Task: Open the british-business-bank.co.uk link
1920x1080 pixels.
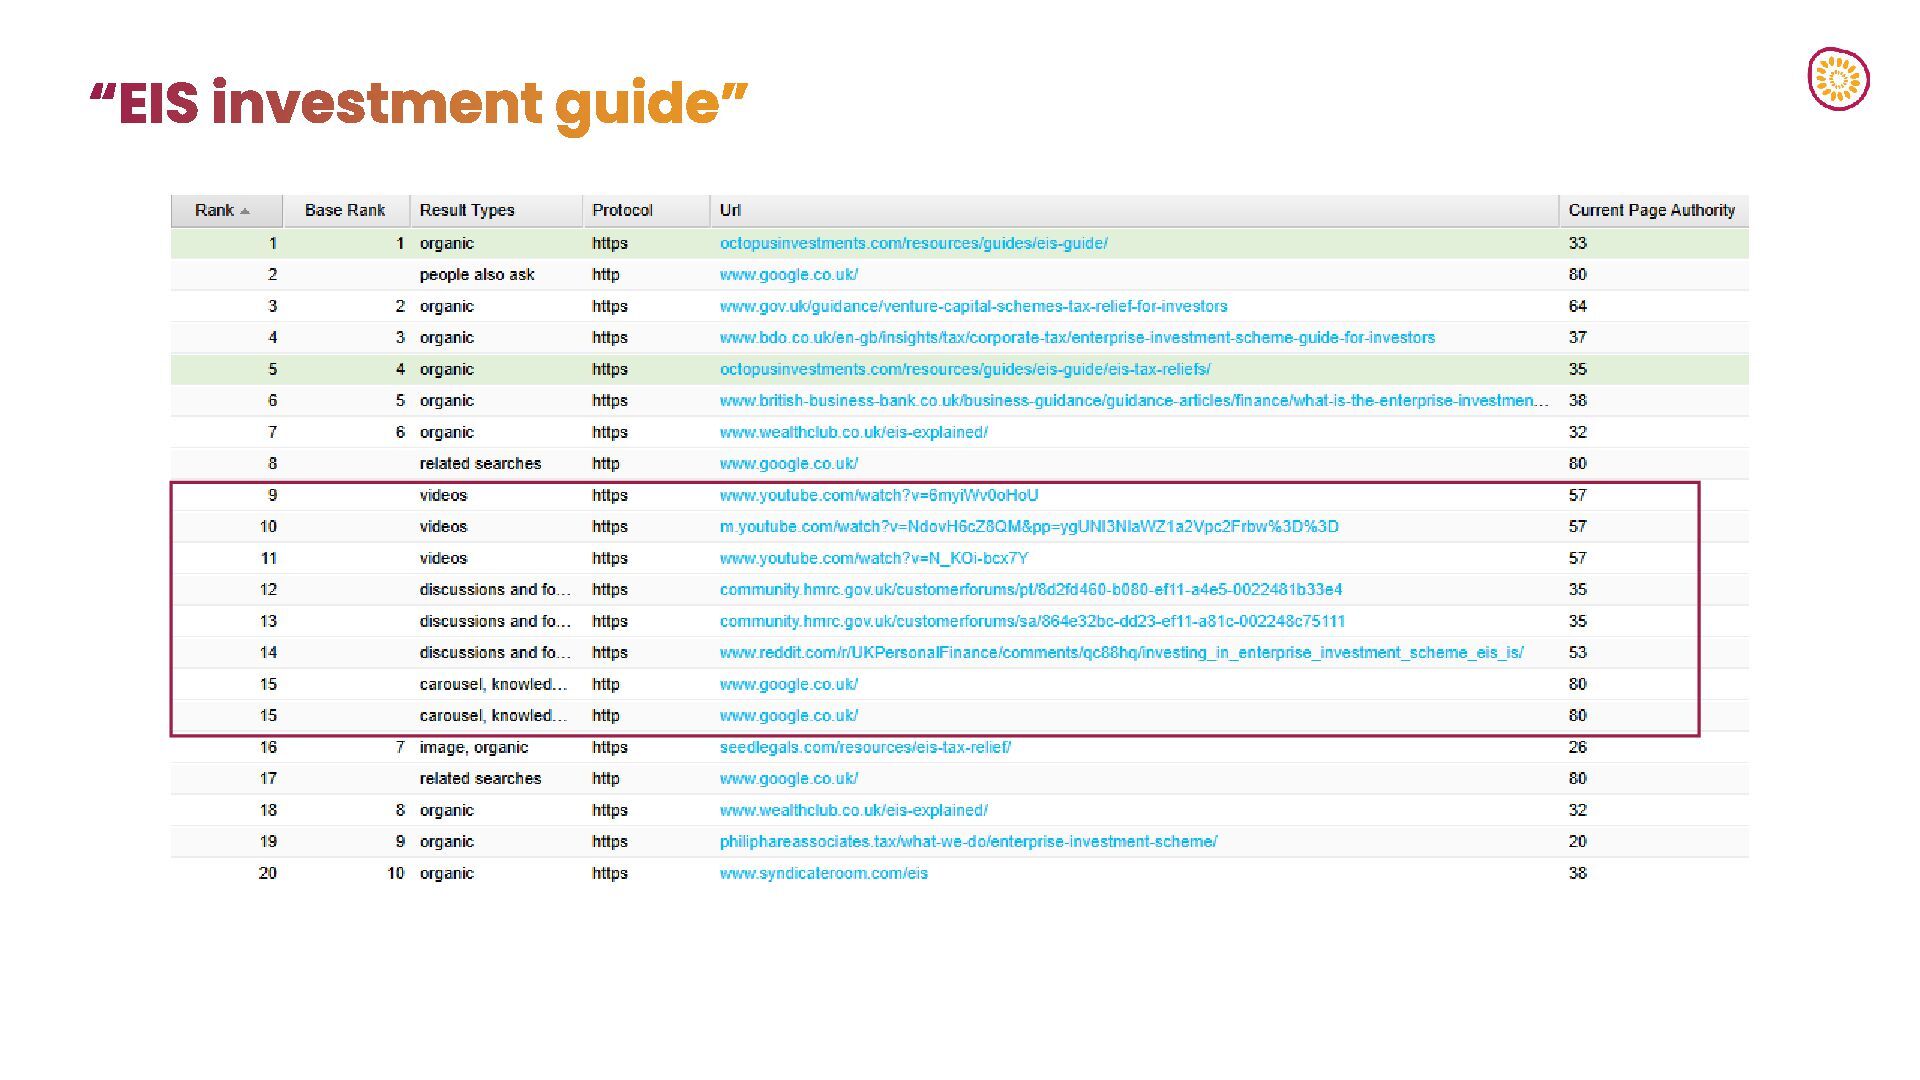Action: (x=1133, y=400)
